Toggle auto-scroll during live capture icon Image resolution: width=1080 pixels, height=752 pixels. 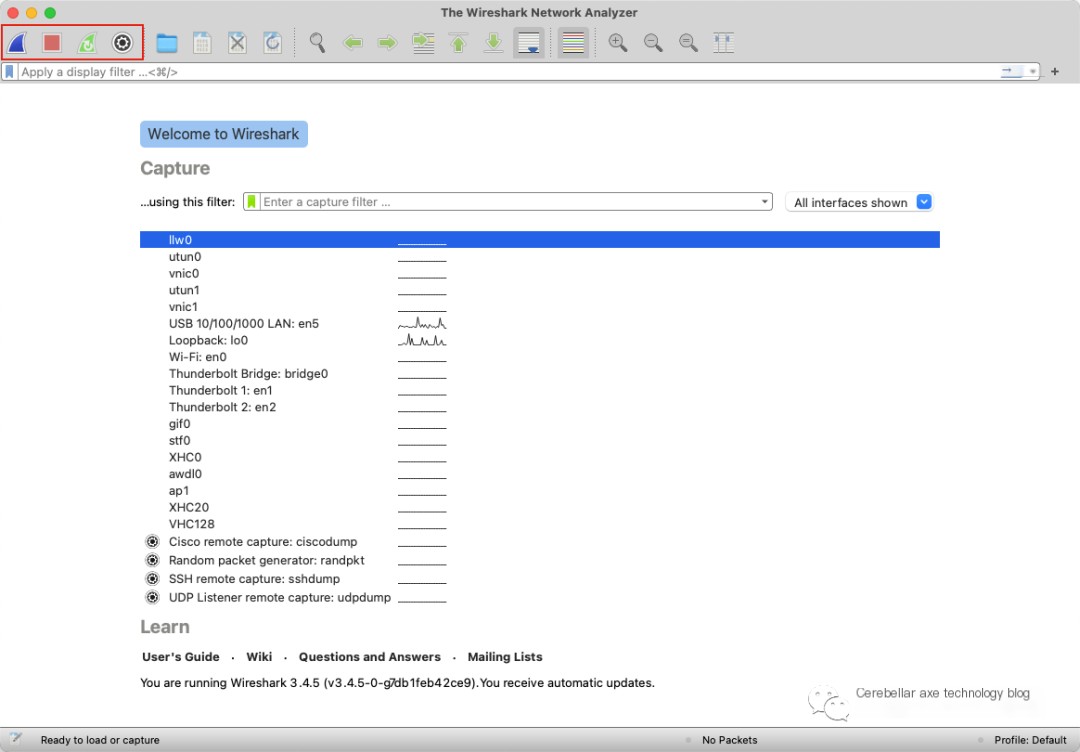pos(529,43)
